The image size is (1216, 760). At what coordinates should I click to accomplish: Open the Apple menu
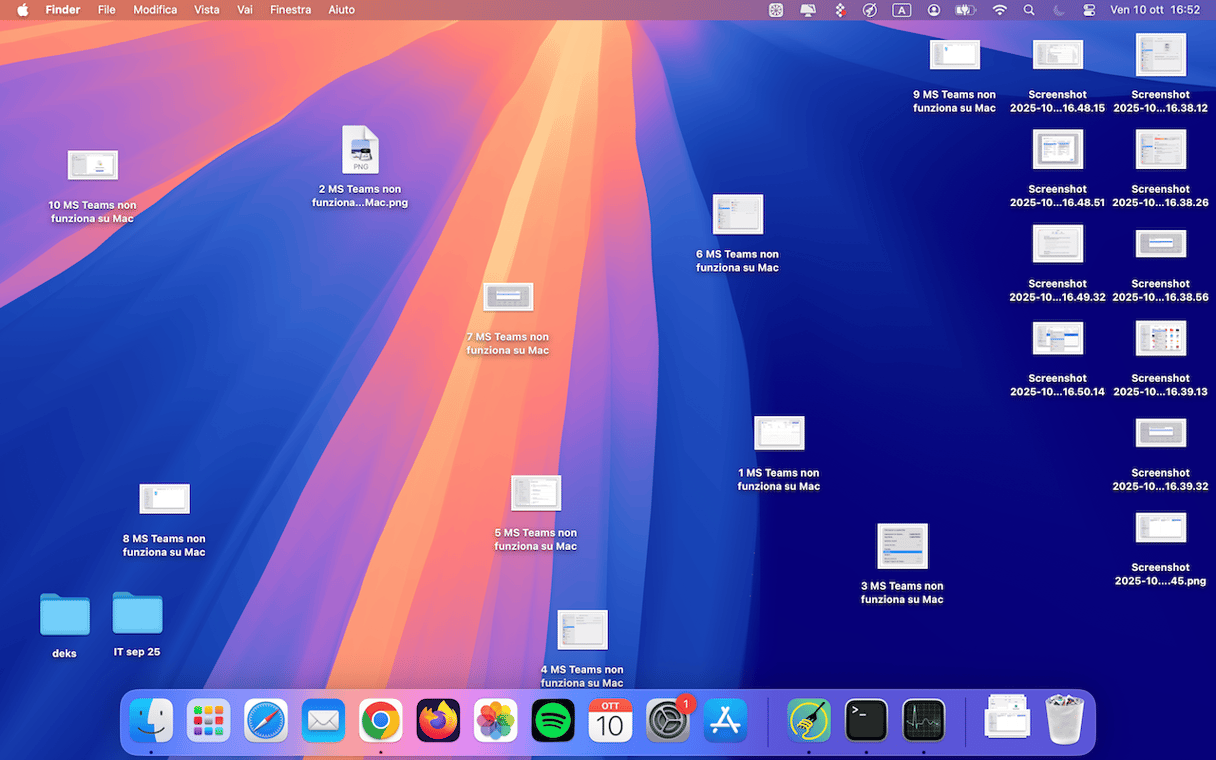[x=22, y=10]
